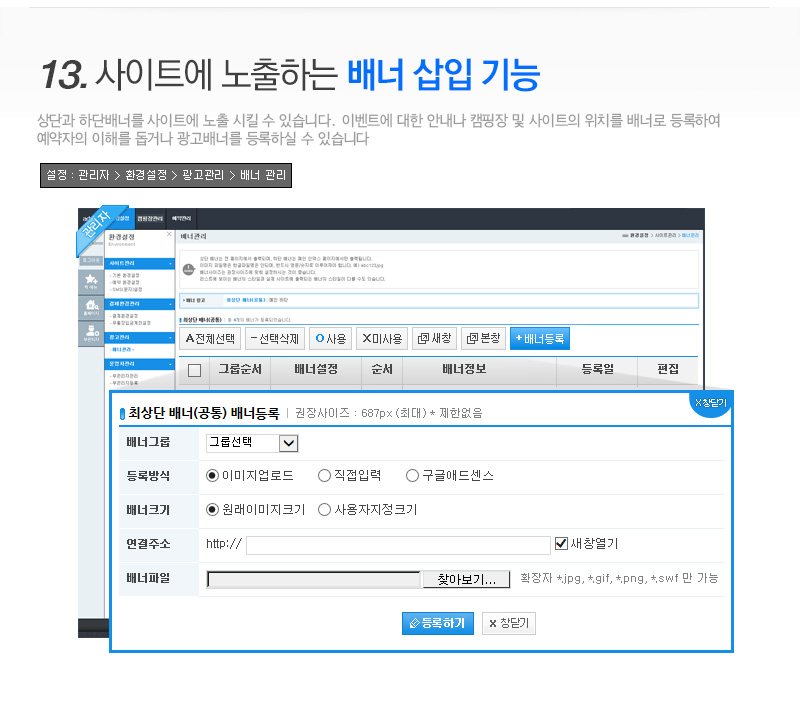Select 최상단 배너(공통) banner tab
The height and width of the screenshot is (704, 800).
245,300
